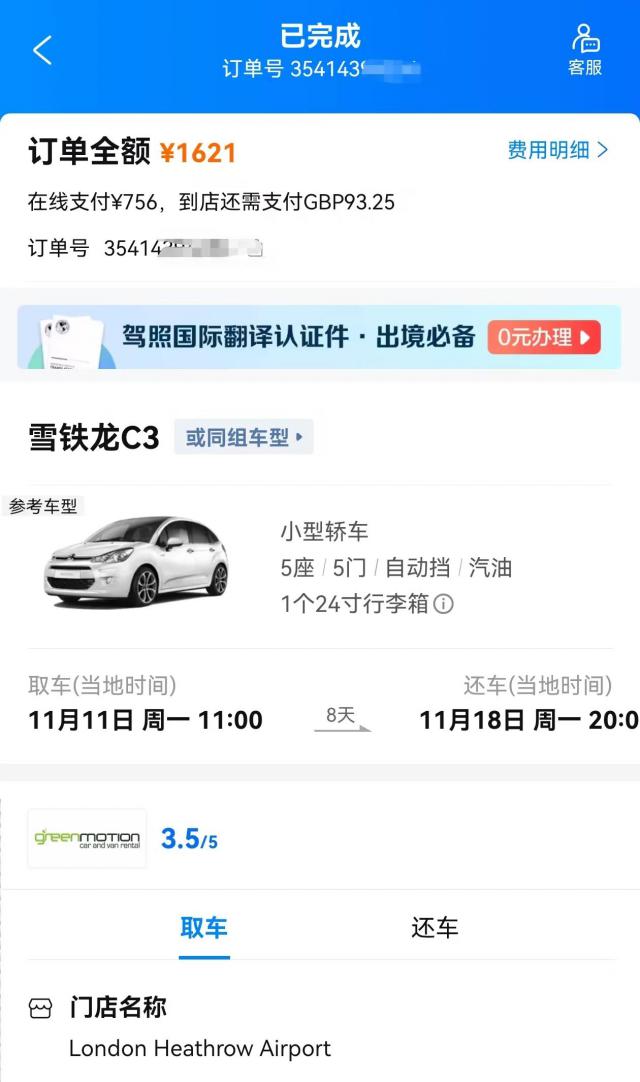
Task: Tap the 3.5/5 supplier rating
Action: tap(189, 839)
